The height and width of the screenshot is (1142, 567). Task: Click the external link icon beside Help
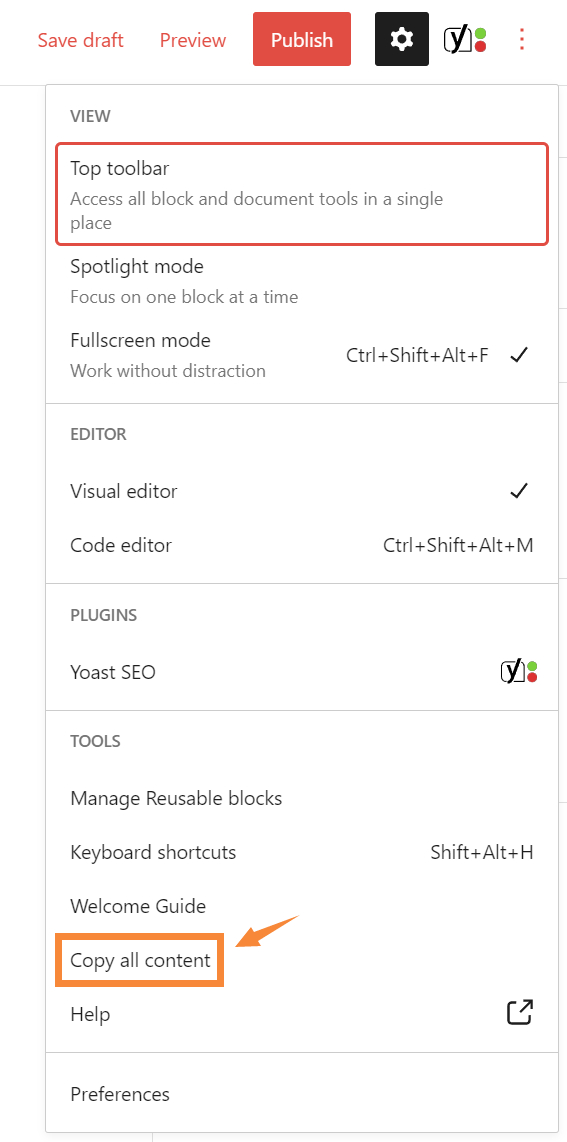click(x=520, y=1012)
